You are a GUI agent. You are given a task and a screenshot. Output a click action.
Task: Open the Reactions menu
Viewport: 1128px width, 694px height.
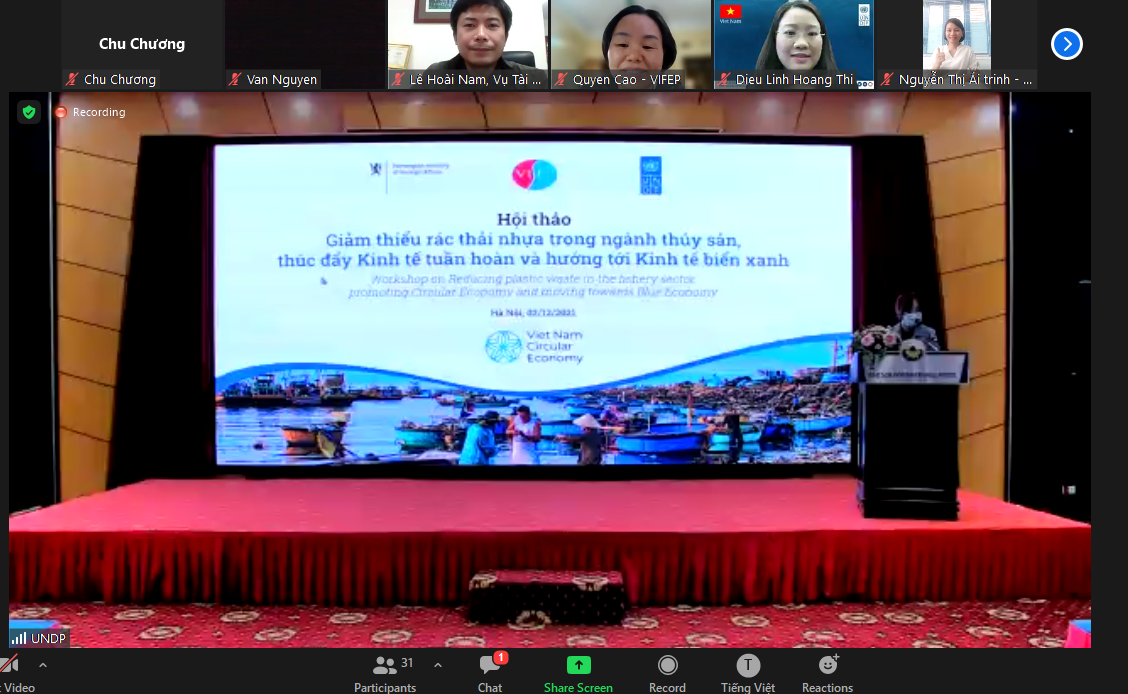click(827, 673)
